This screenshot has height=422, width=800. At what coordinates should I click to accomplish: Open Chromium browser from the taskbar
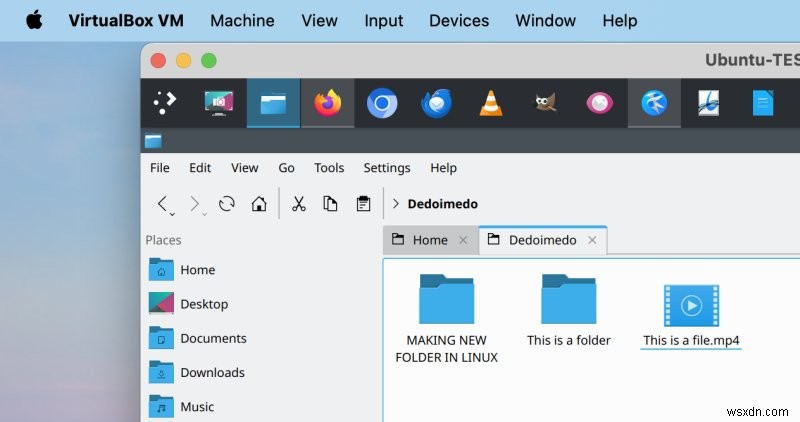coord(382,103)
